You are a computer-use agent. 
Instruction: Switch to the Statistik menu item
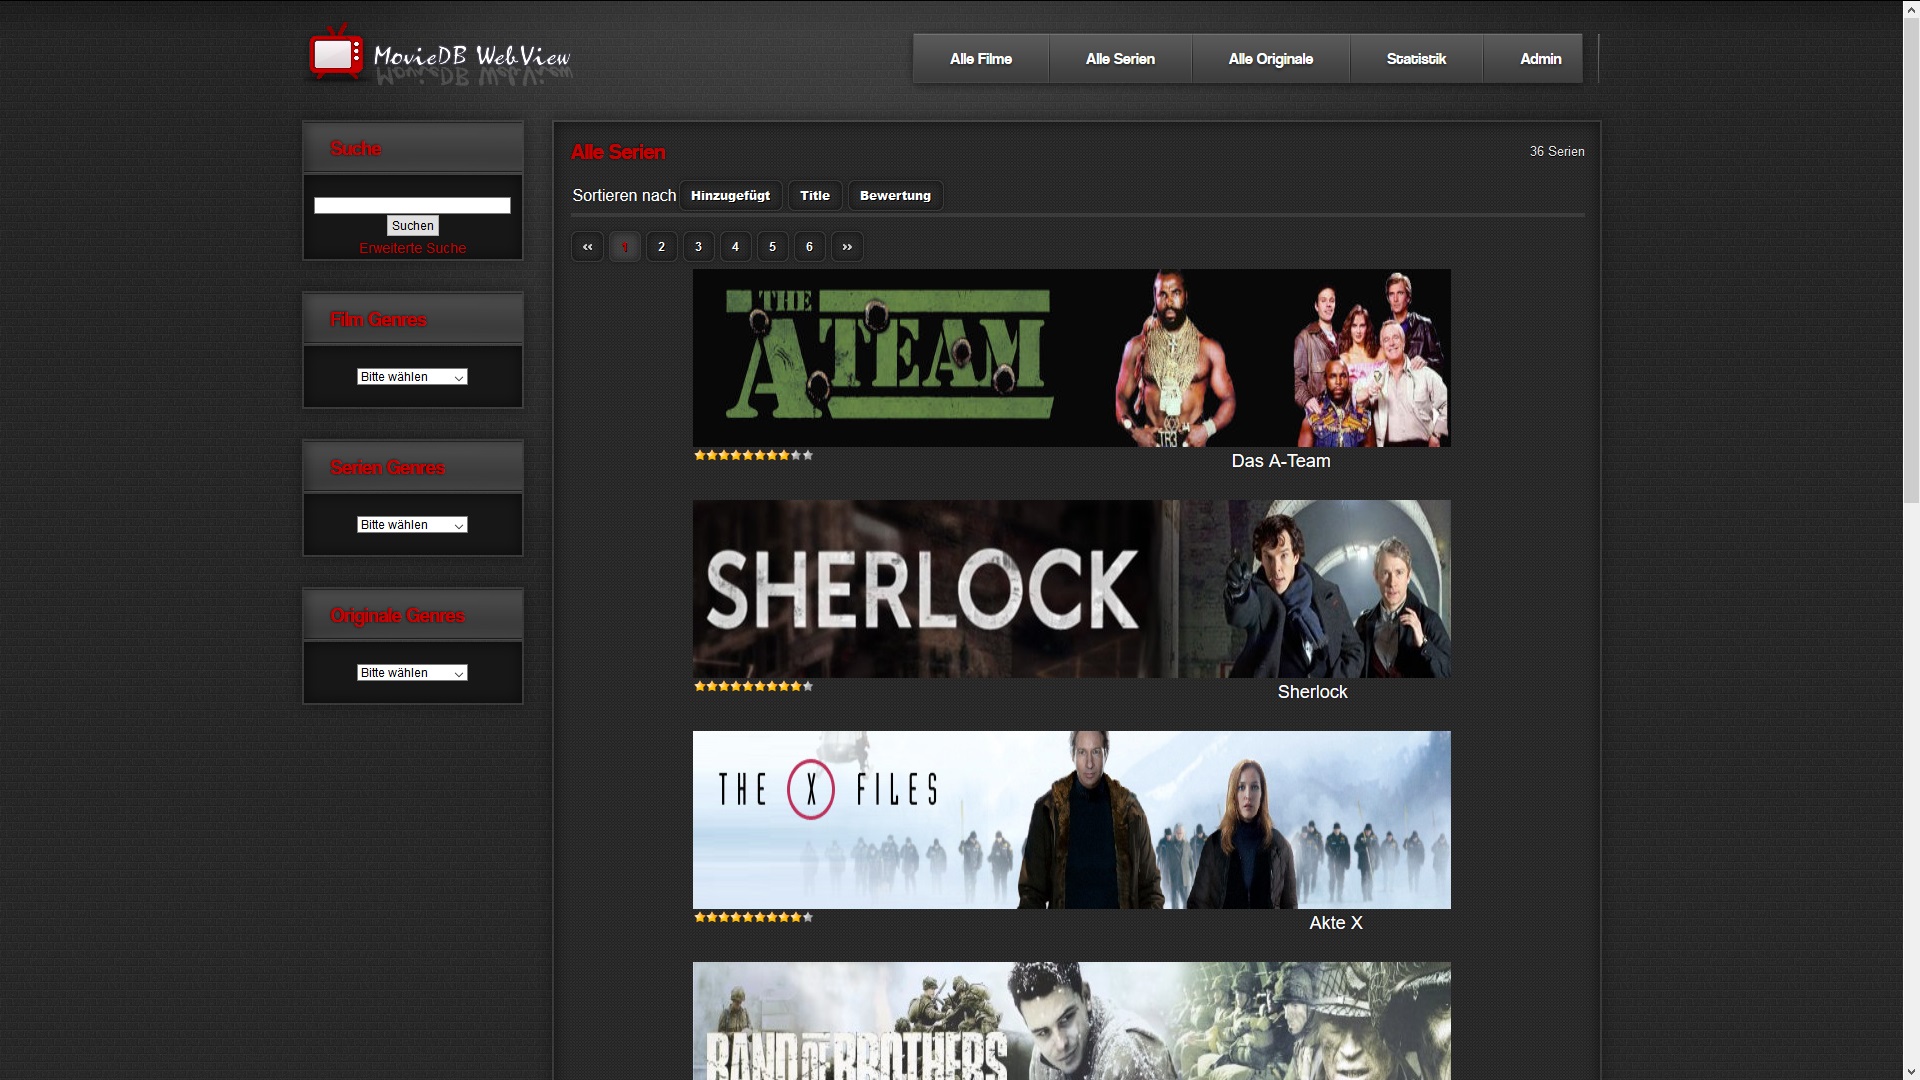(1415, 59)
